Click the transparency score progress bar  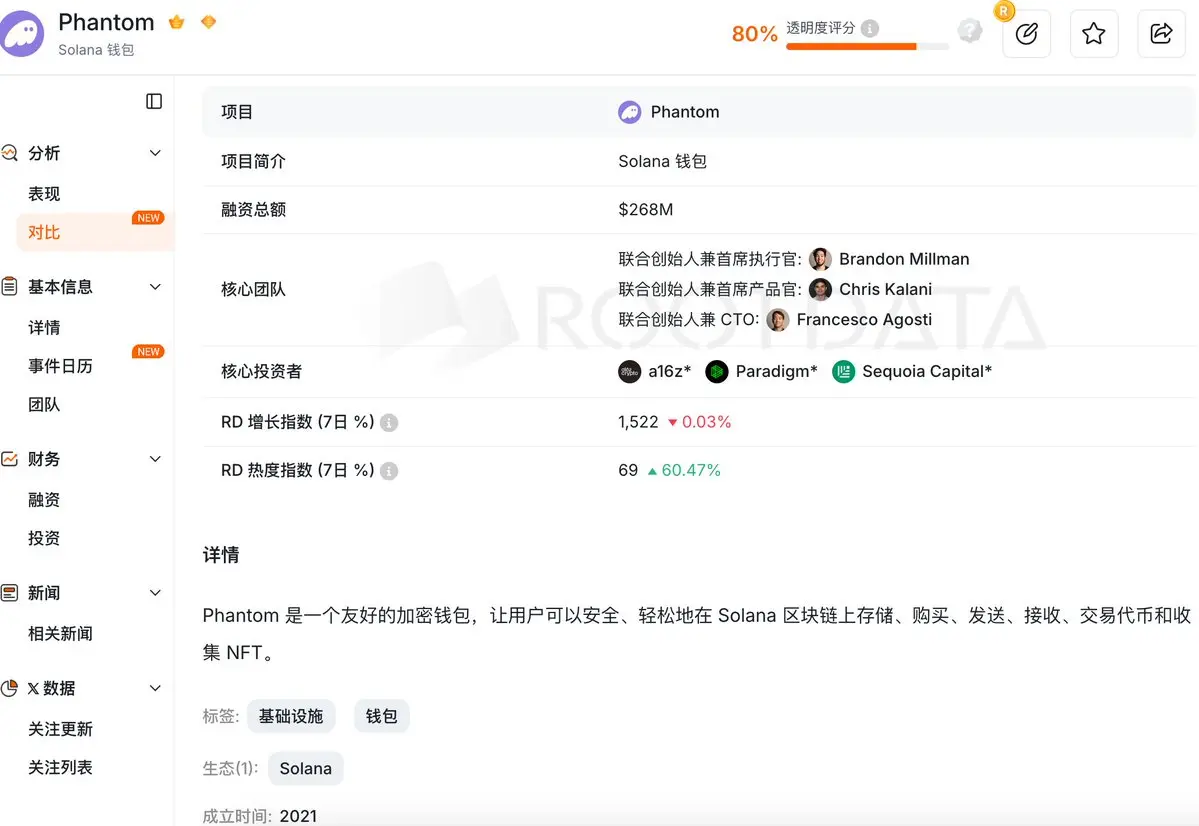[x=867, y=47]
